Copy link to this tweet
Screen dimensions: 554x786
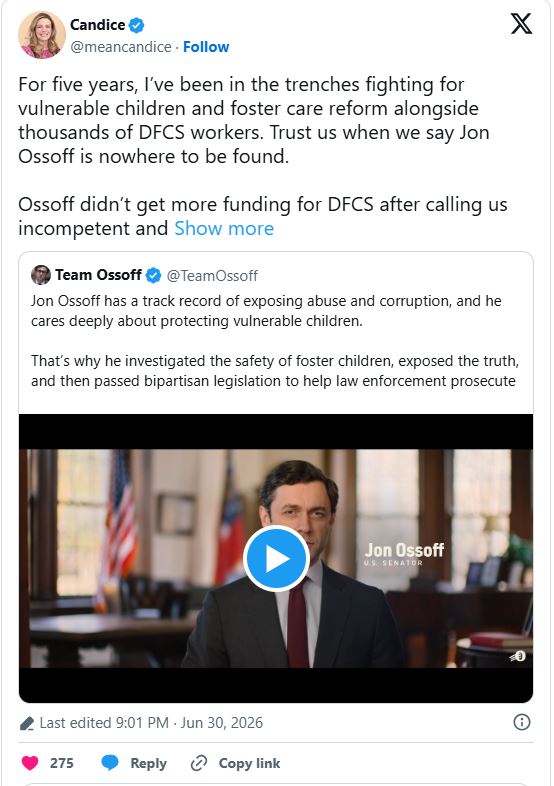click(235, 763)
